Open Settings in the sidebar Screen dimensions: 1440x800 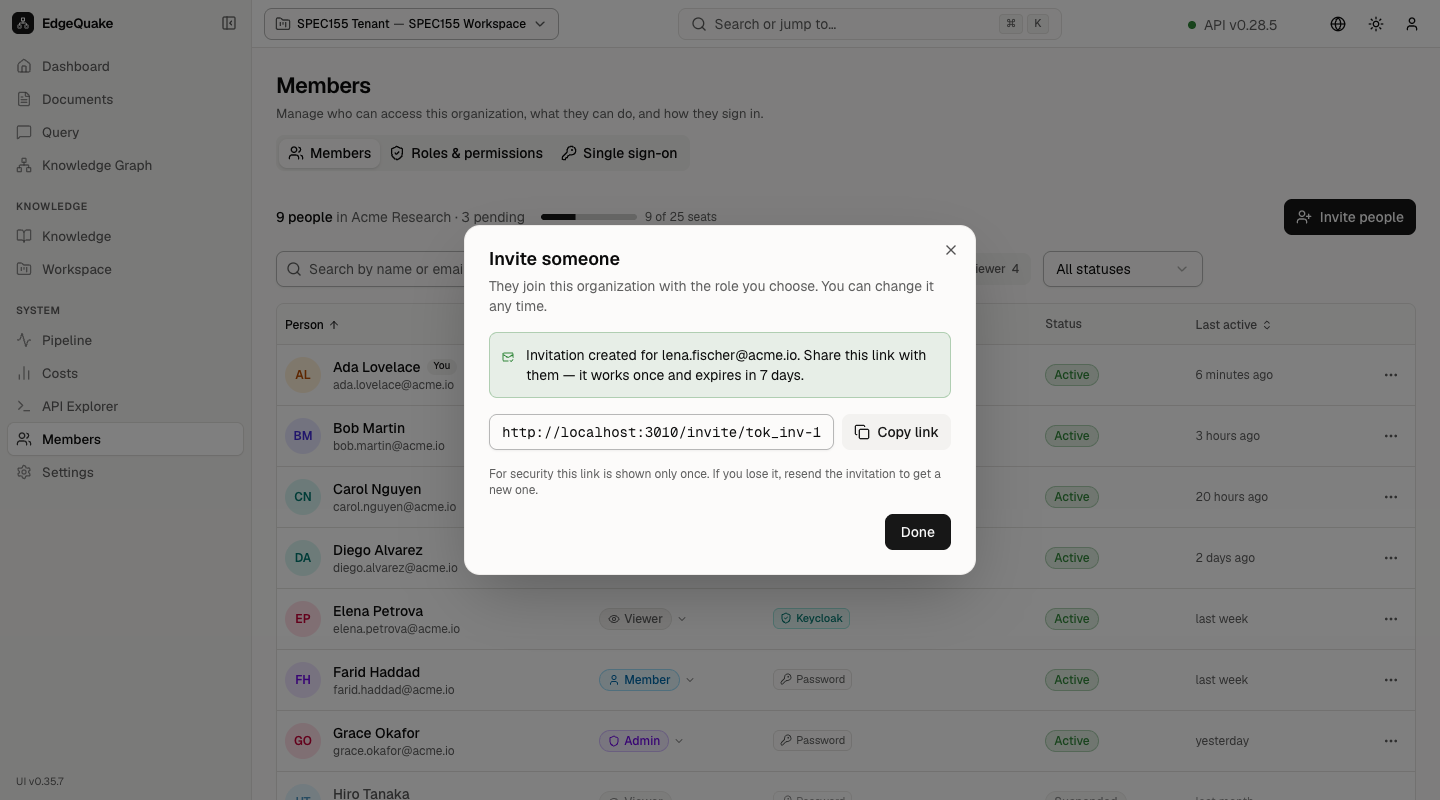click(x=125, y=472)
